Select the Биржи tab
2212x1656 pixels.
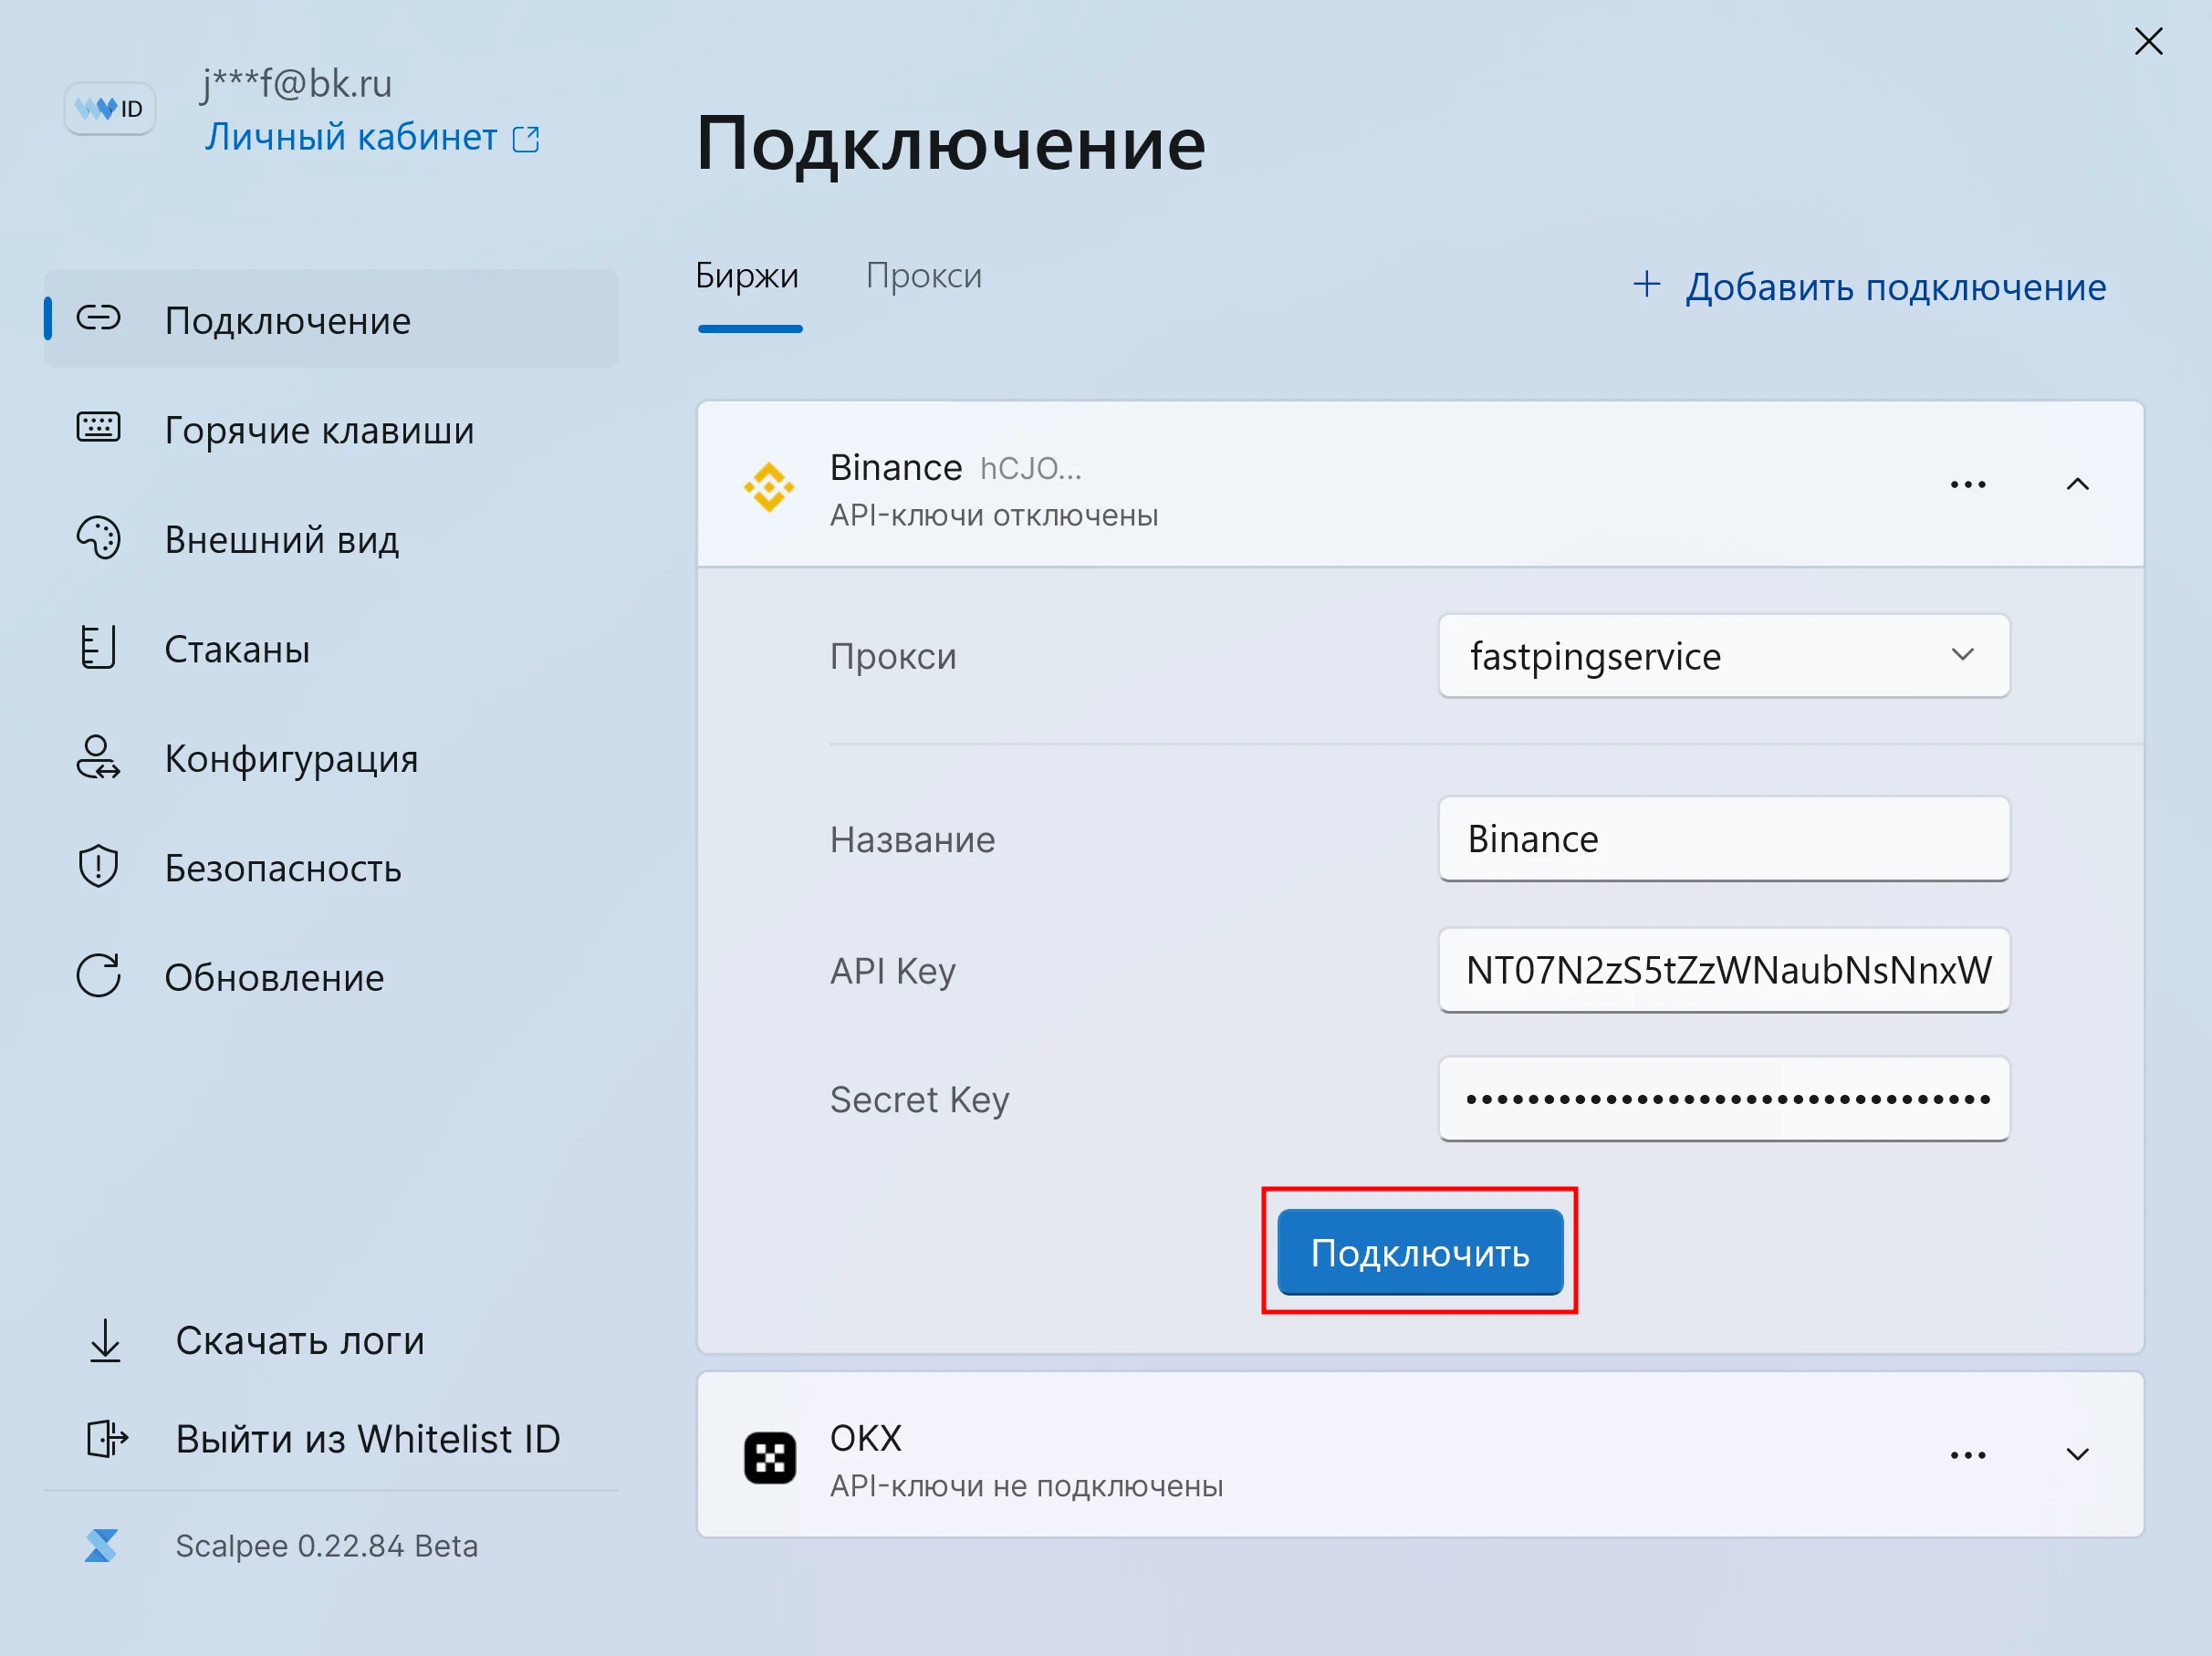point(747,275)
